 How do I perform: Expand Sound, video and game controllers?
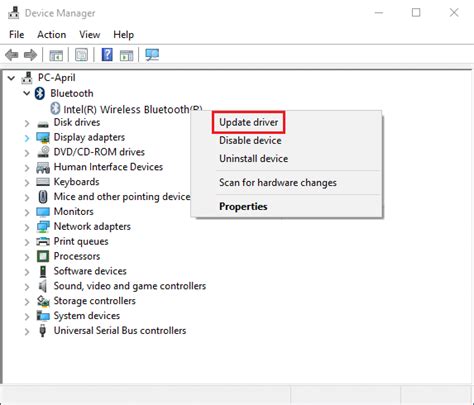pyautogui.click(x=27, y=287)
